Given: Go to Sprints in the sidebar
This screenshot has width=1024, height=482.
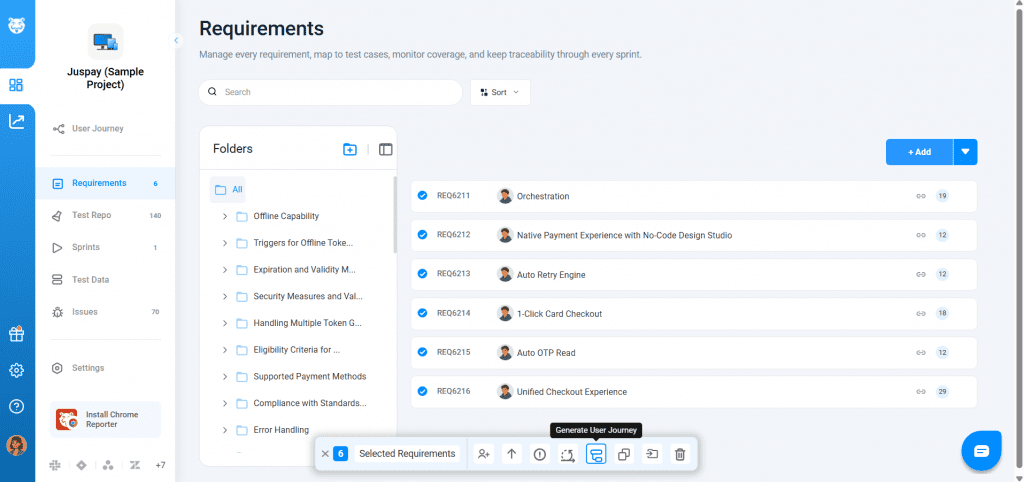Looking at the screenshot, I should pos(85,247).
